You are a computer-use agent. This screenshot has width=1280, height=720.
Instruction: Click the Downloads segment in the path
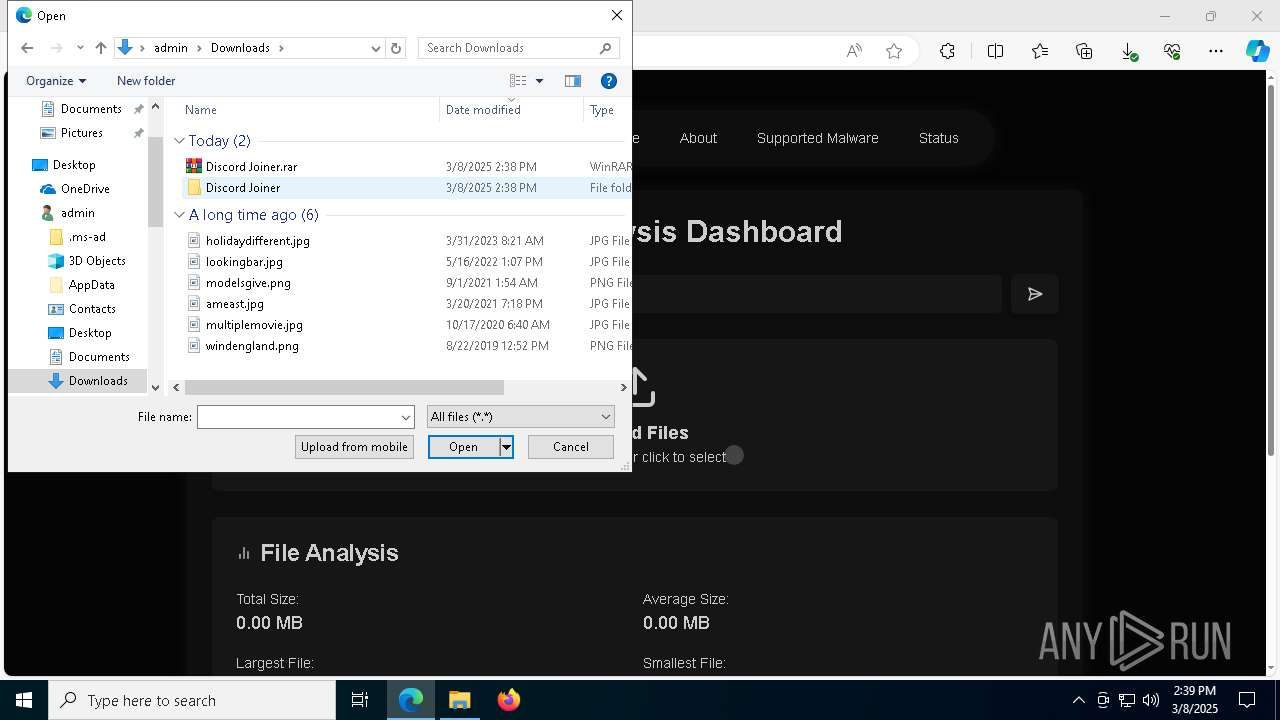click(x=240, y=48)
